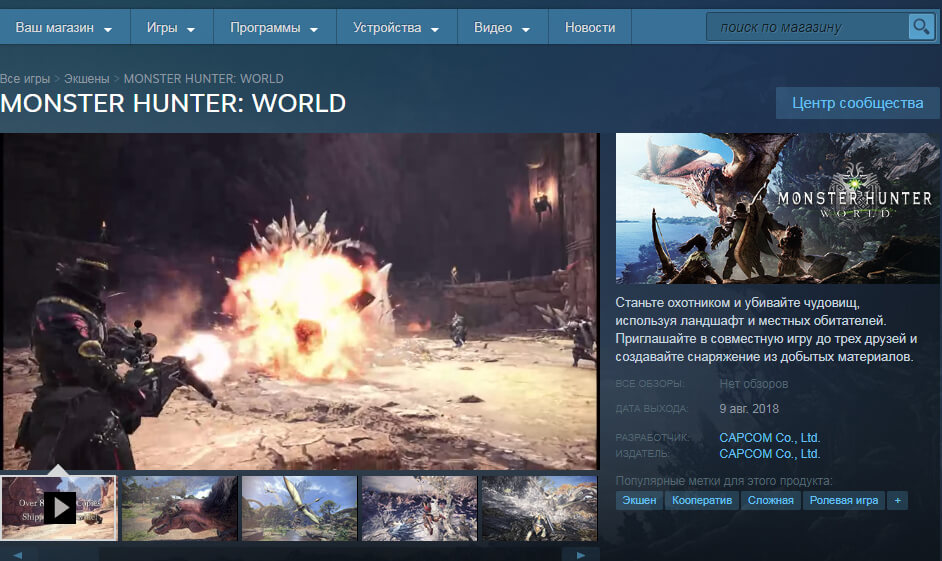Select the Сложная tag
Viewport: 942px width, 561px height.
pos(771,500)
